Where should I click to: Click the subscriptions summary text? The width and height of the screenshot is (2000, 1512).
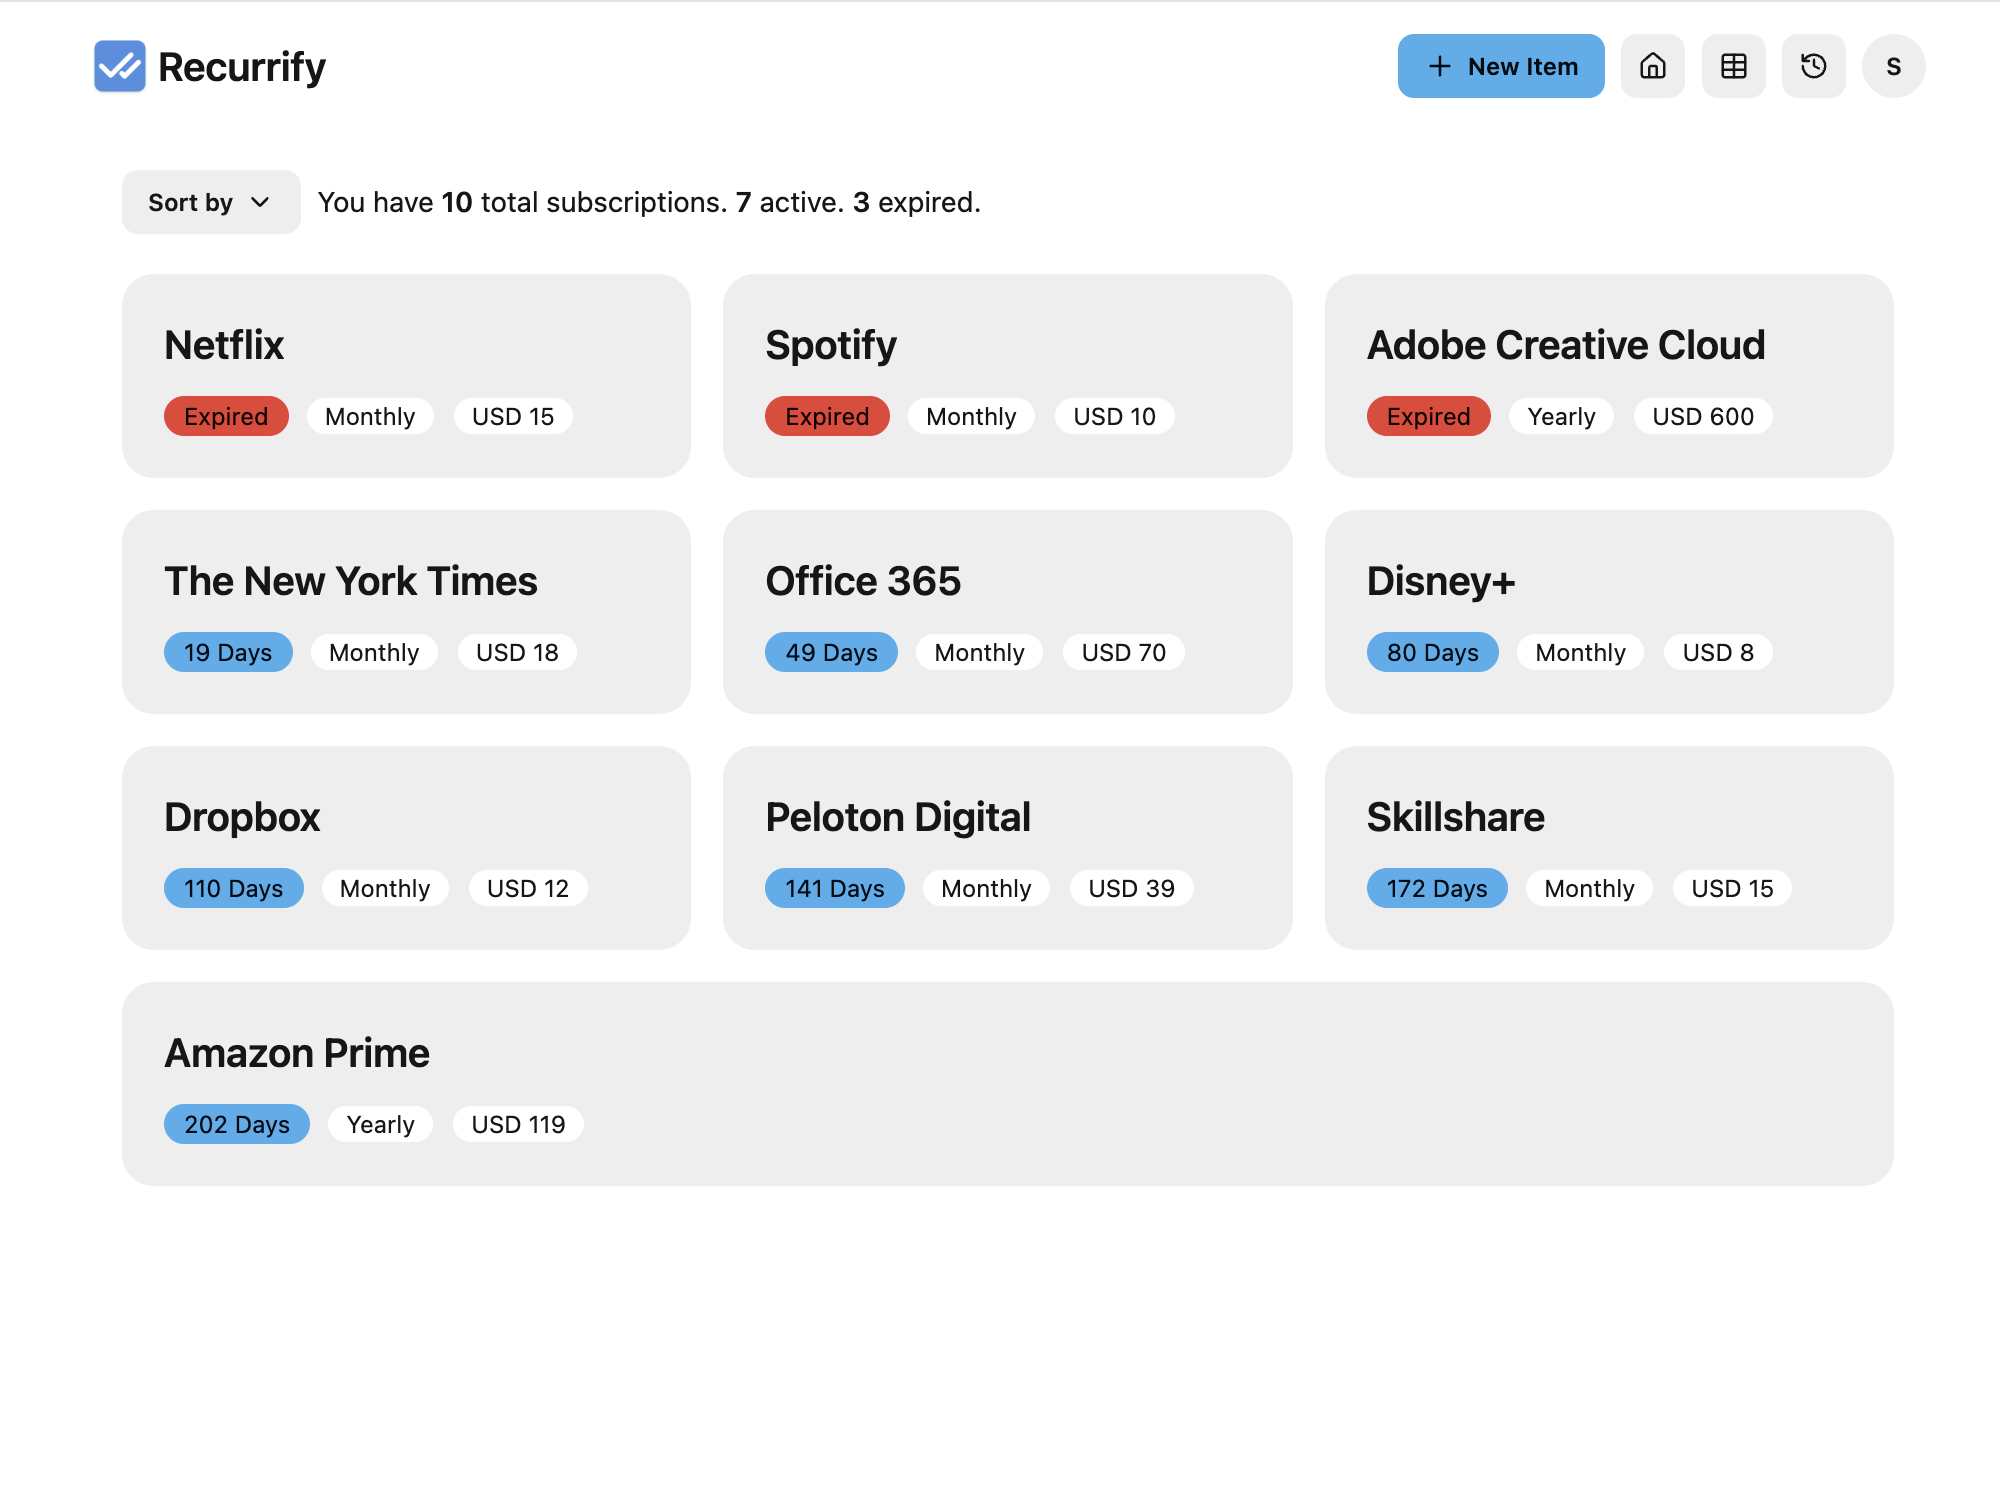649,202
